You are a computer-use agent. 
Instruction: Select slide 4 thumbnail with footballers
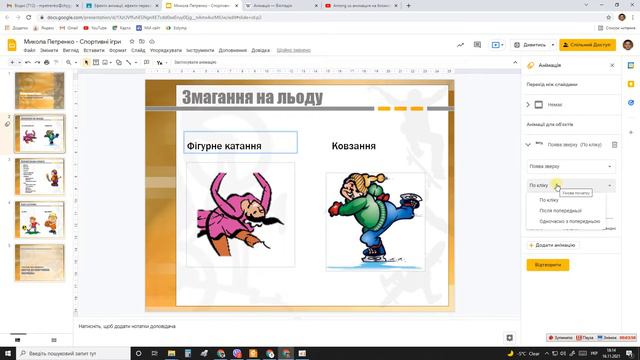tap(40, 220)
